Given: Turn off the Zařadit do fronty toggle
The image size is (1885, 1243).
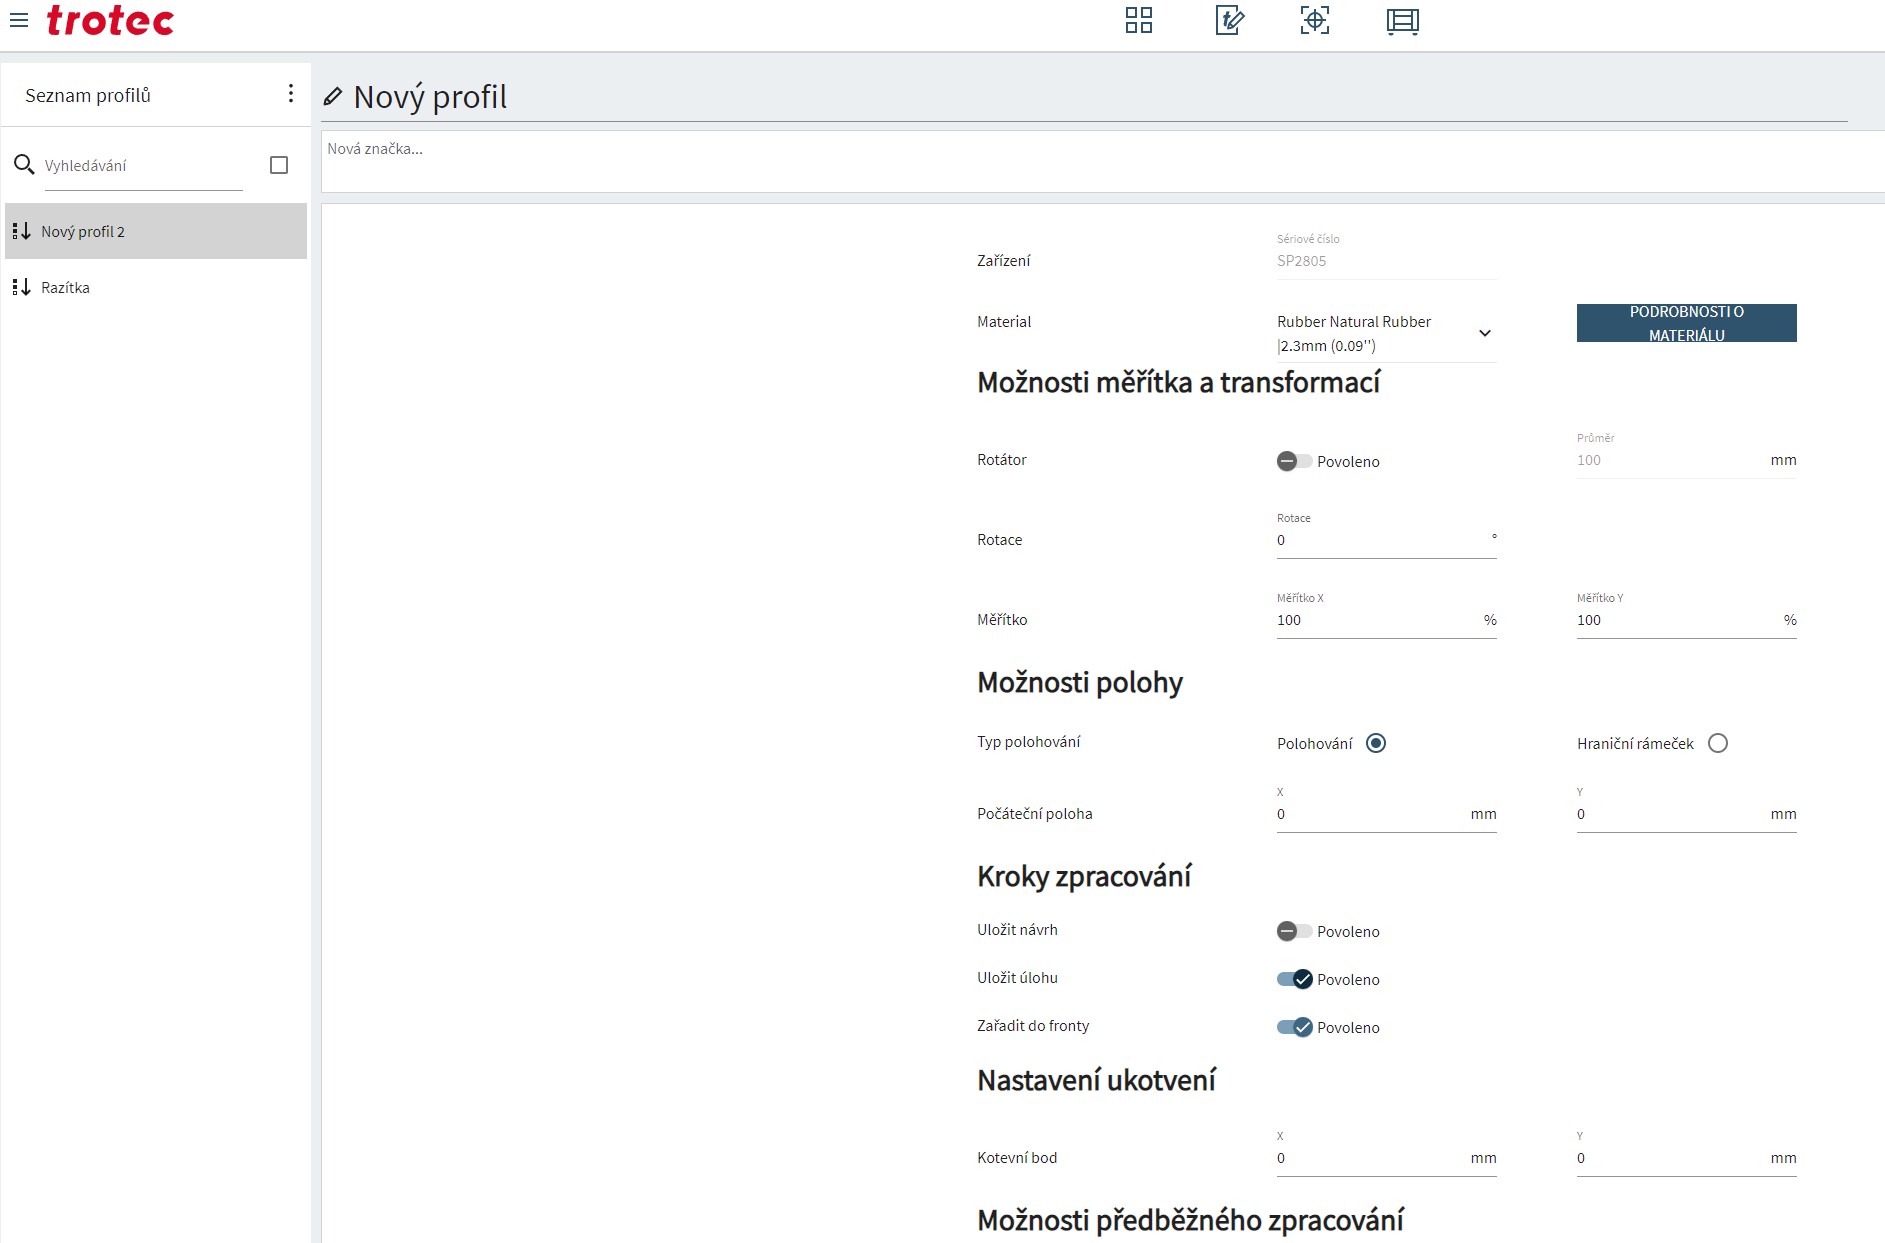Looking at the screenshot, I should click(1294, 1027).
